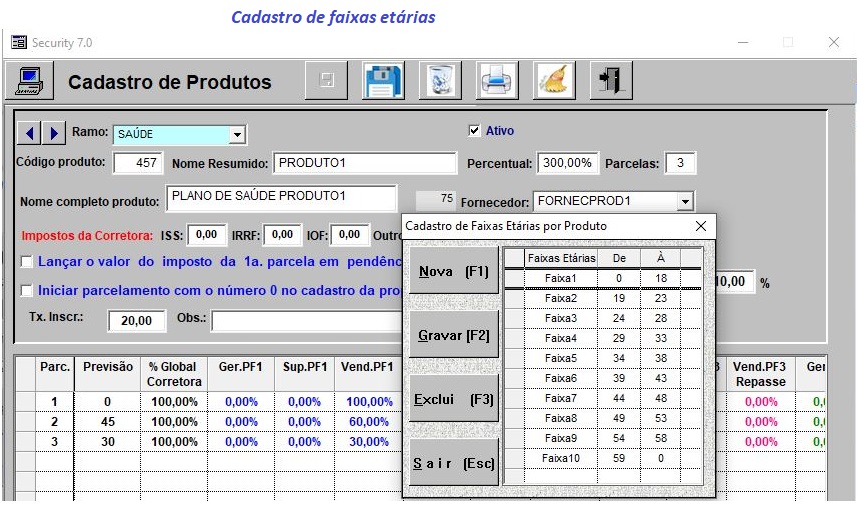
Task: Click the small grayed icon before the floppy disk
Action: (x=326, y=81)
